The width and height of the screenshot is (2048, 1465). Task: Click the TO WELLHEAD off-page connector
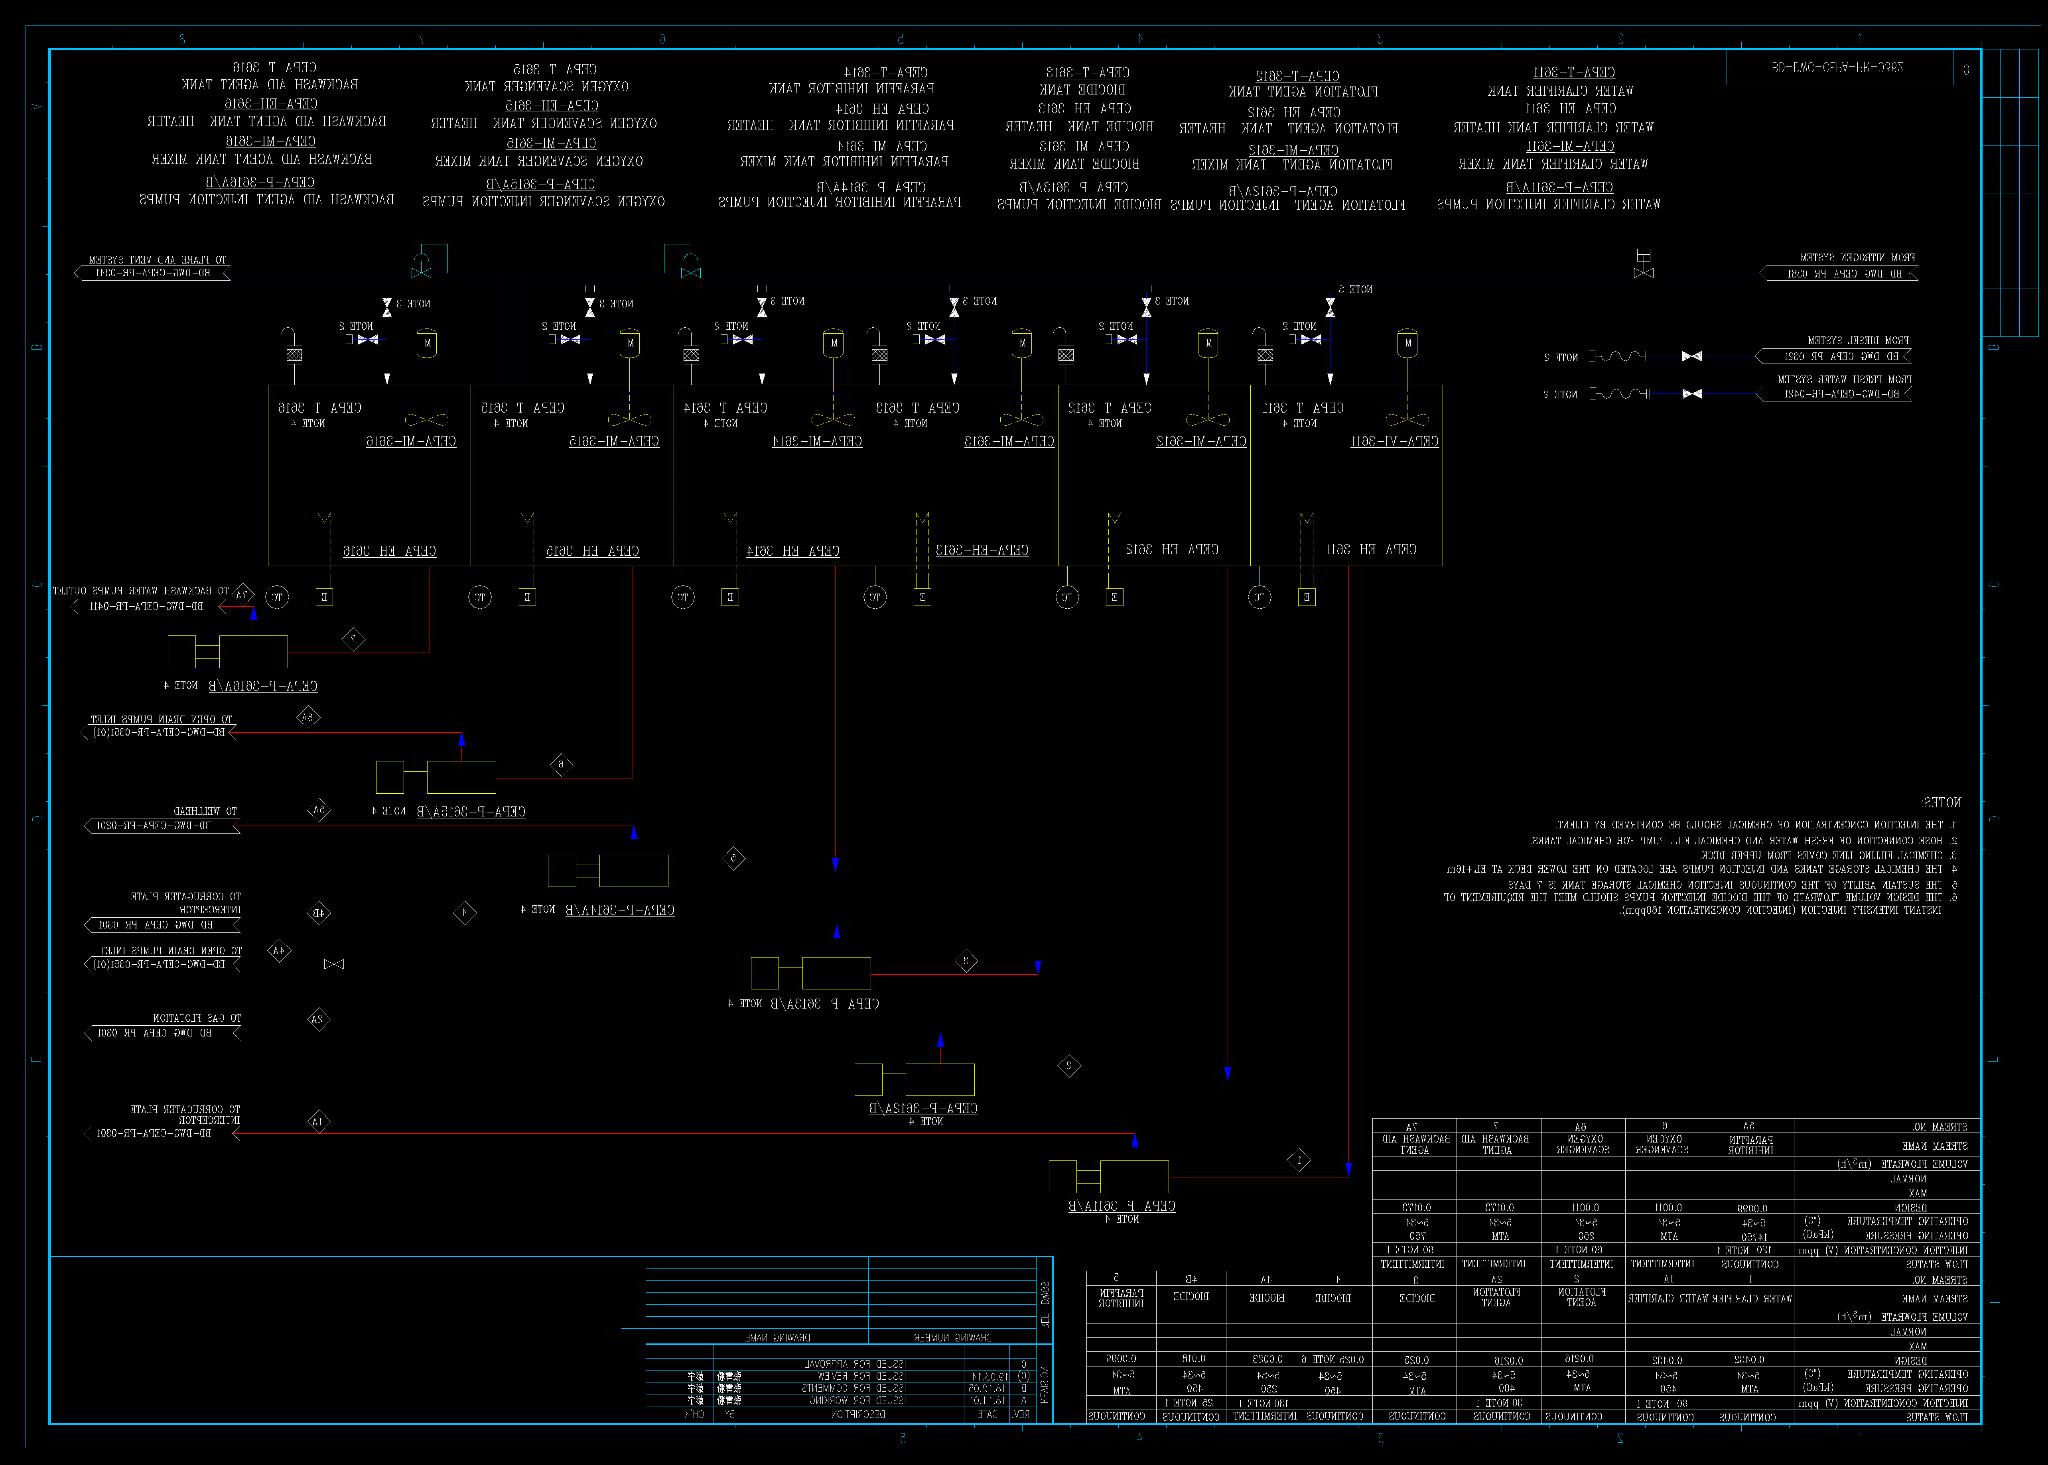coord(162,826)
